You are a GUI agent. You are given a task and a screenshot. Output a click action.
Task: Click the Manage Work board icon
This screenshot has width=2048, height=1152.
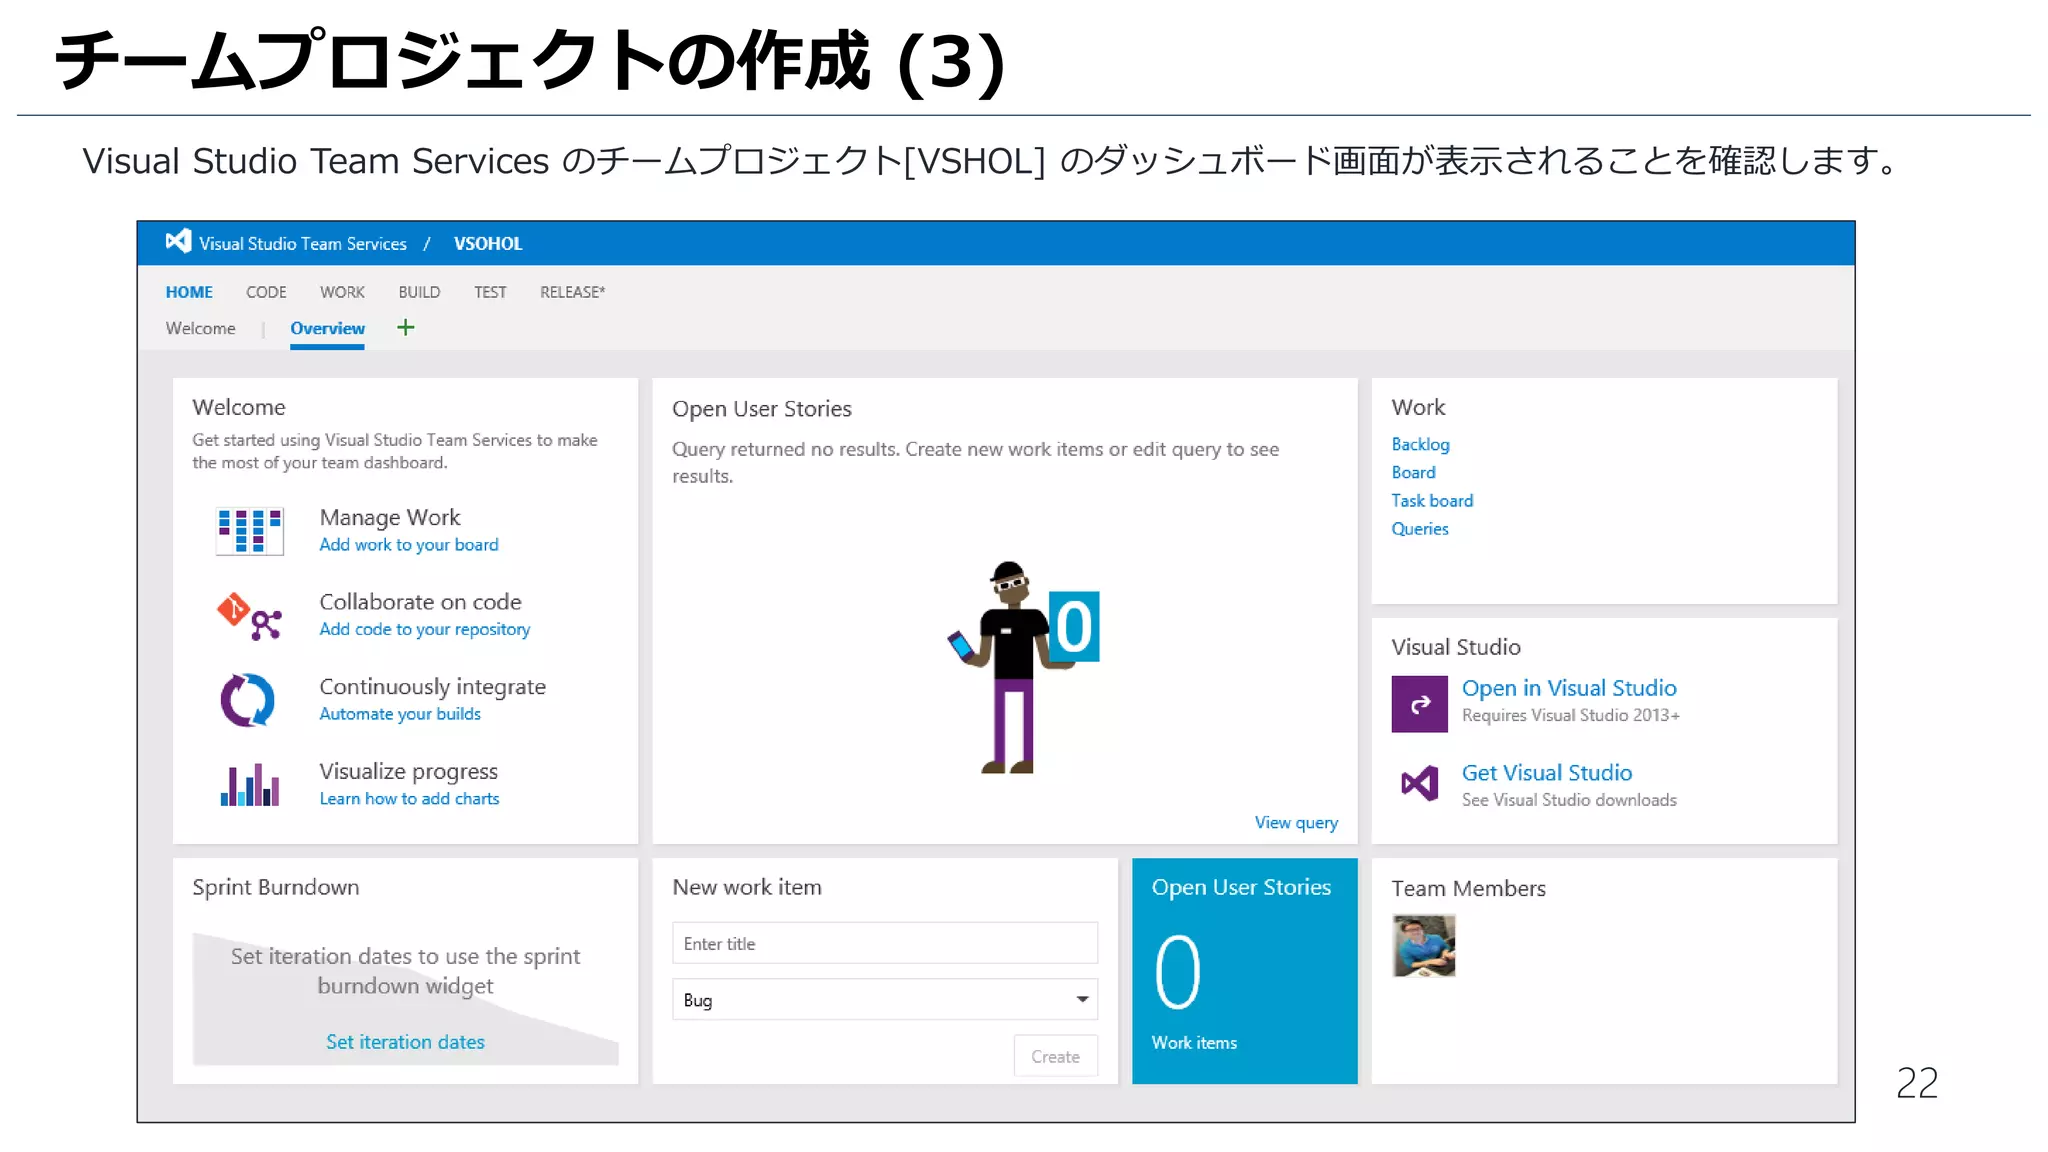[x=250, y=531]
